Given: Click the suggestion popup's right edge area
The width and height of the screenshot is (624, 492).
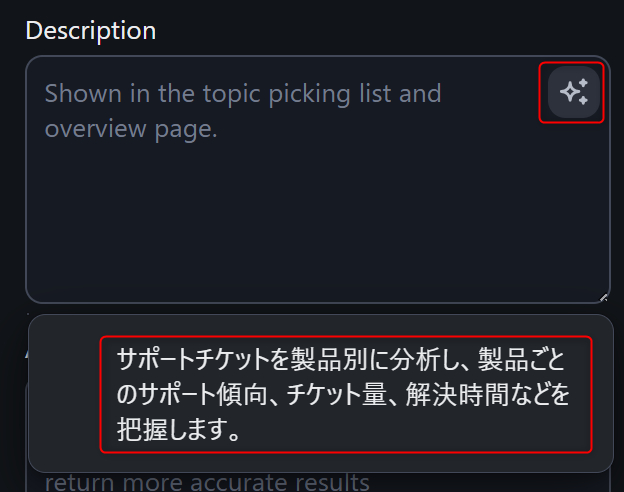Looking at the screenshot, I should [x=603, y=394].
